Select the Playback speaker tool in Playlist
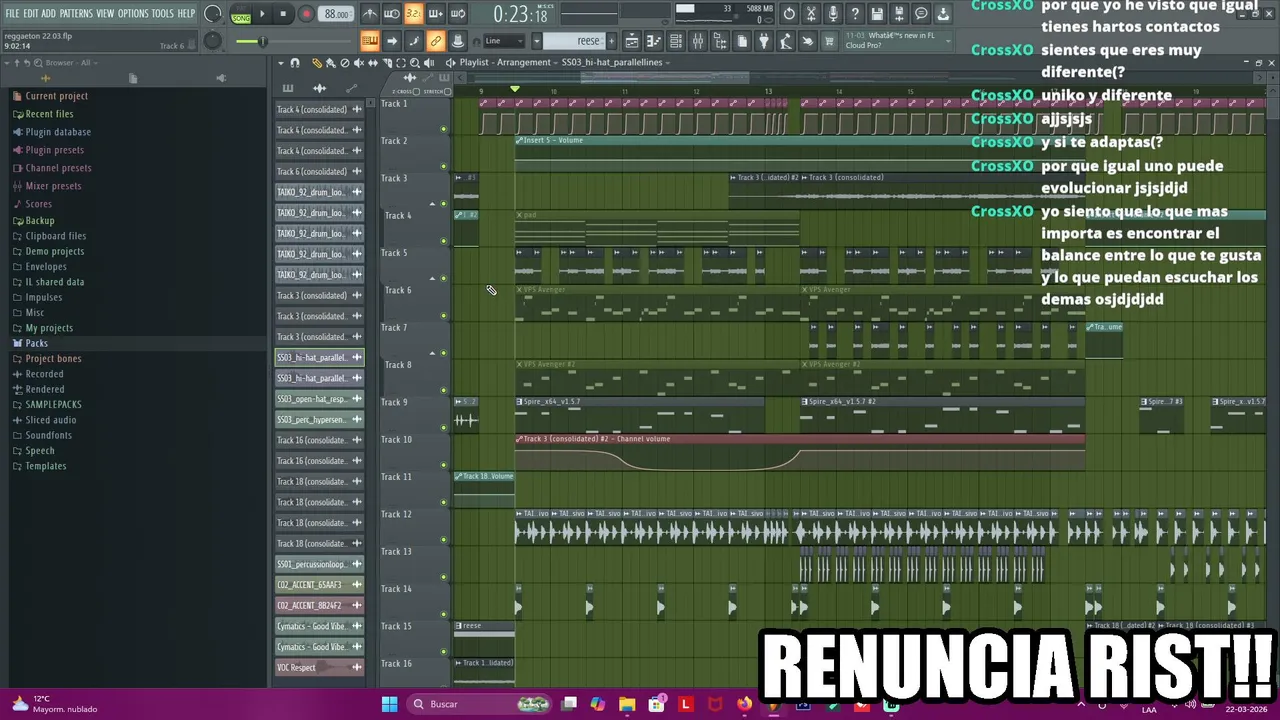Viewport: 1280px width, 720px height. (429, 63)
